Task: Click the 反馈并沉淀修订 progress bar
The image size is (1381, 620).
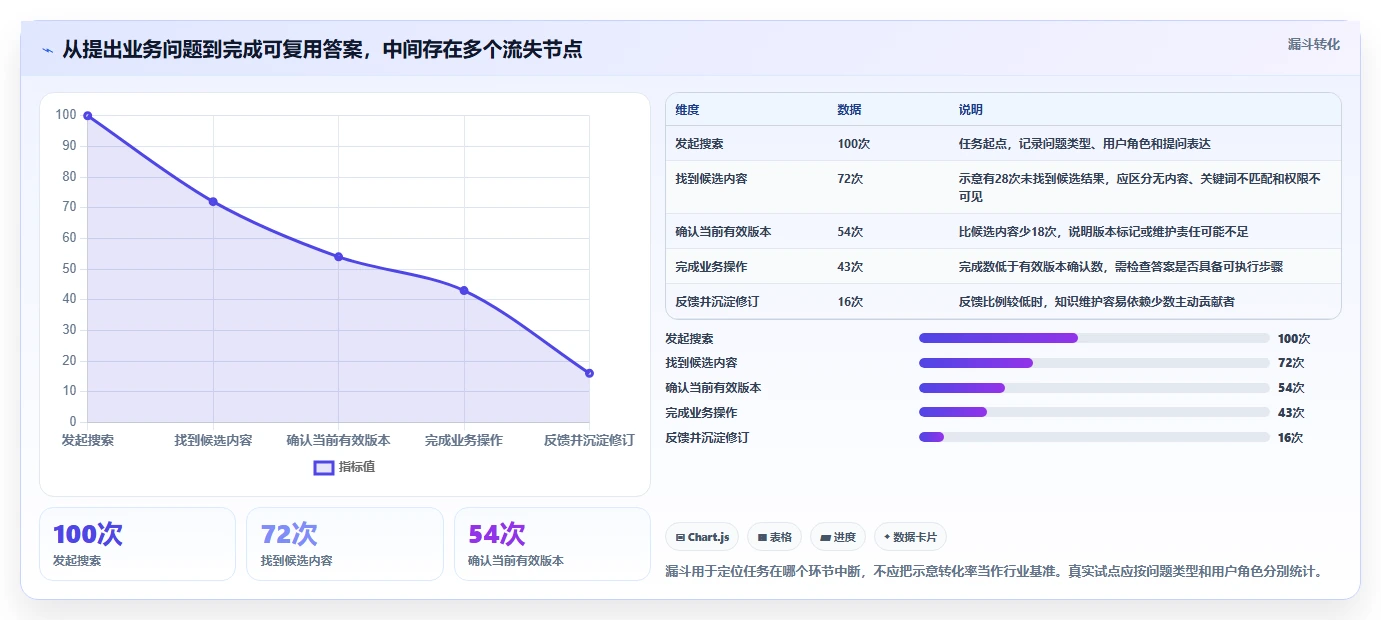Action: 1094,437
